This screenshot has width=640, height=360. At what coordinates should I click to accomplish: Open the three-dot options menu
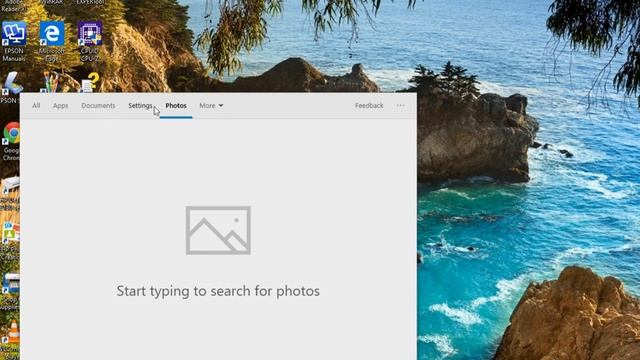400,106
